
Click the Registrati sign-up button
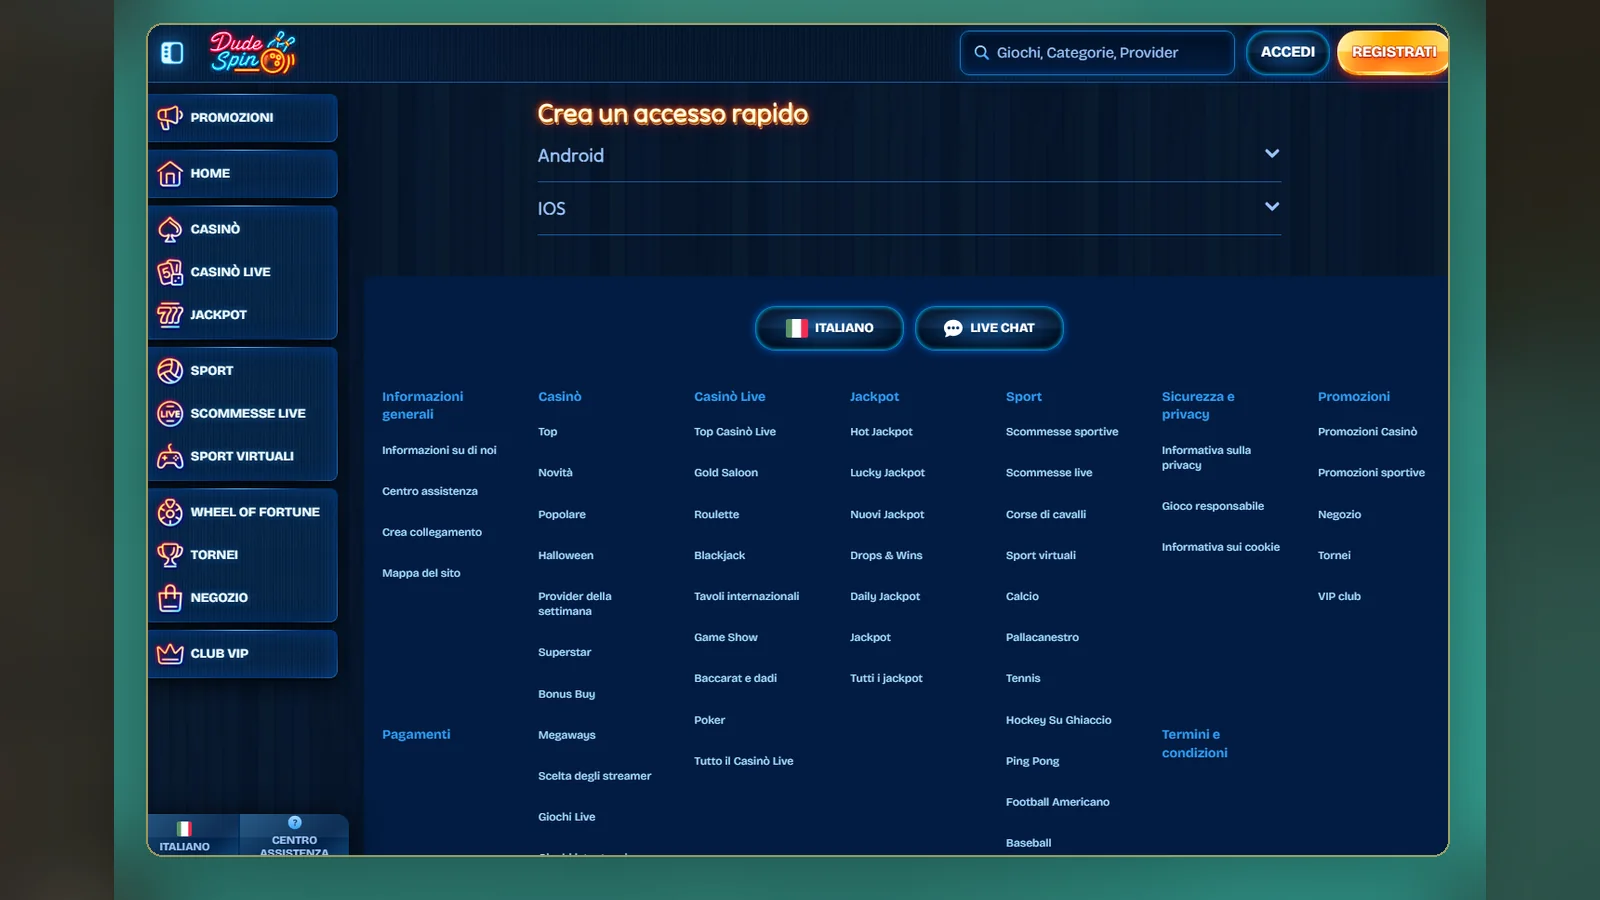coord(1393,52)
